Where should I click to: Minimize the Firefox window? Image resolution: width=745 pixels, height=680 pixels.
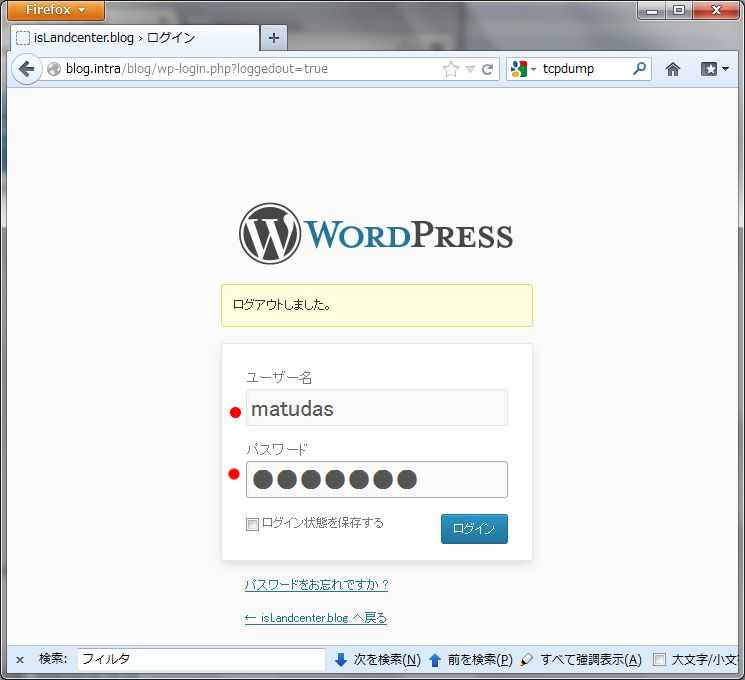pyautogui.click(x=652, y=10)
